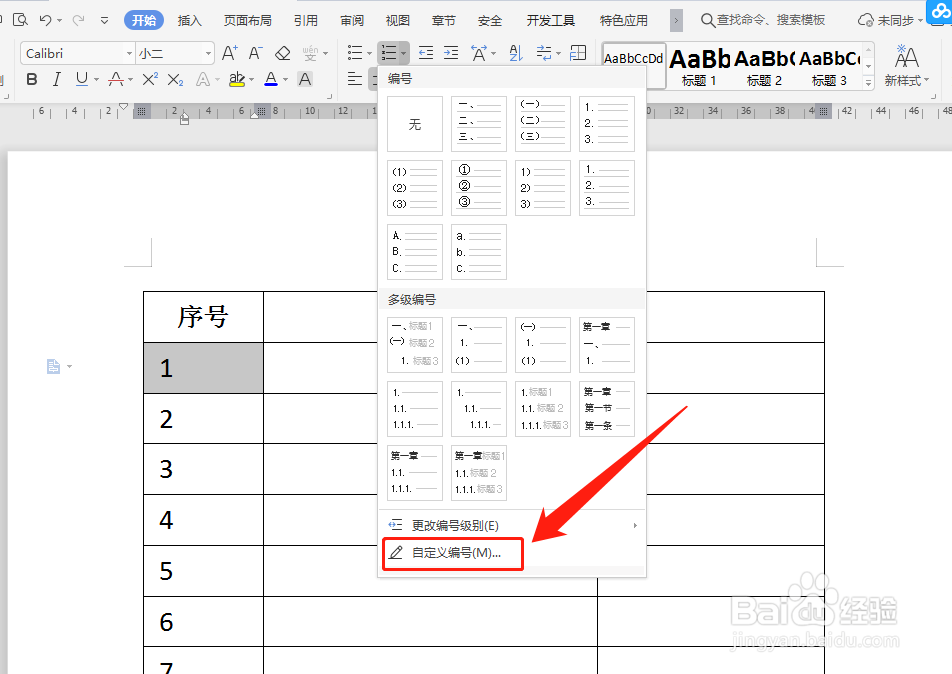Image resolution: width=952 pixels, height=674 pixels.
Task: Choose circled ①②③ numbering style
Action: pyautogui.click(x=479, y=188)
